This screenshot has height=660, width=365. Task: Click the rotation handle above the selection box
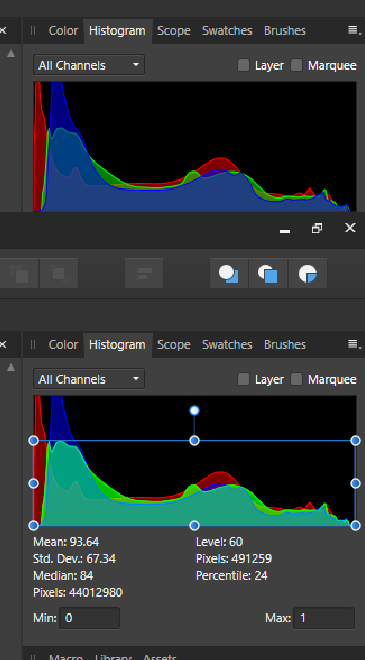coord(194,410)
